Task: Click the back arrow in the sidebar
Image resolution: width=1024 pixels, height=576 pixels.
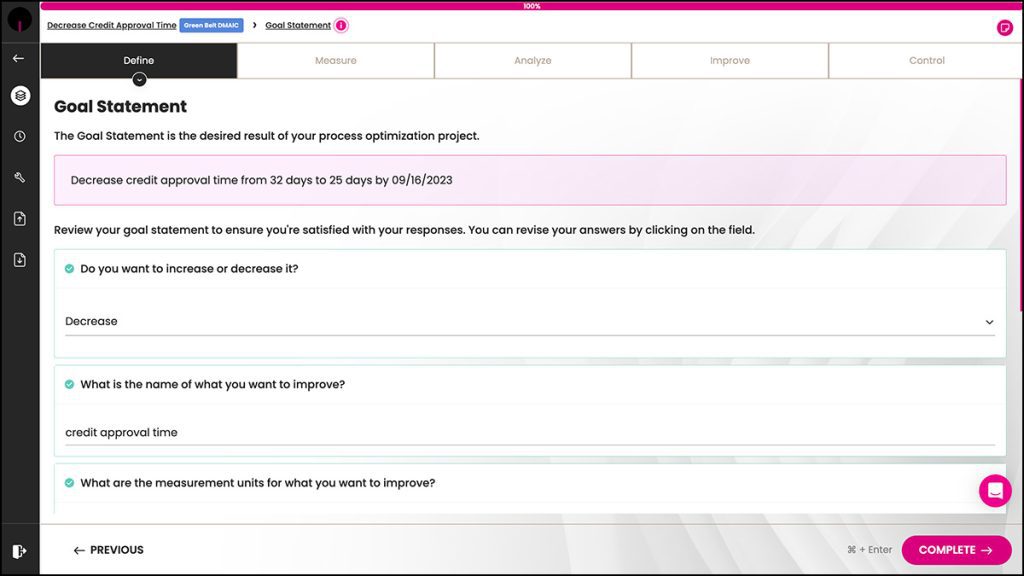Action: [x=19, y=58]
